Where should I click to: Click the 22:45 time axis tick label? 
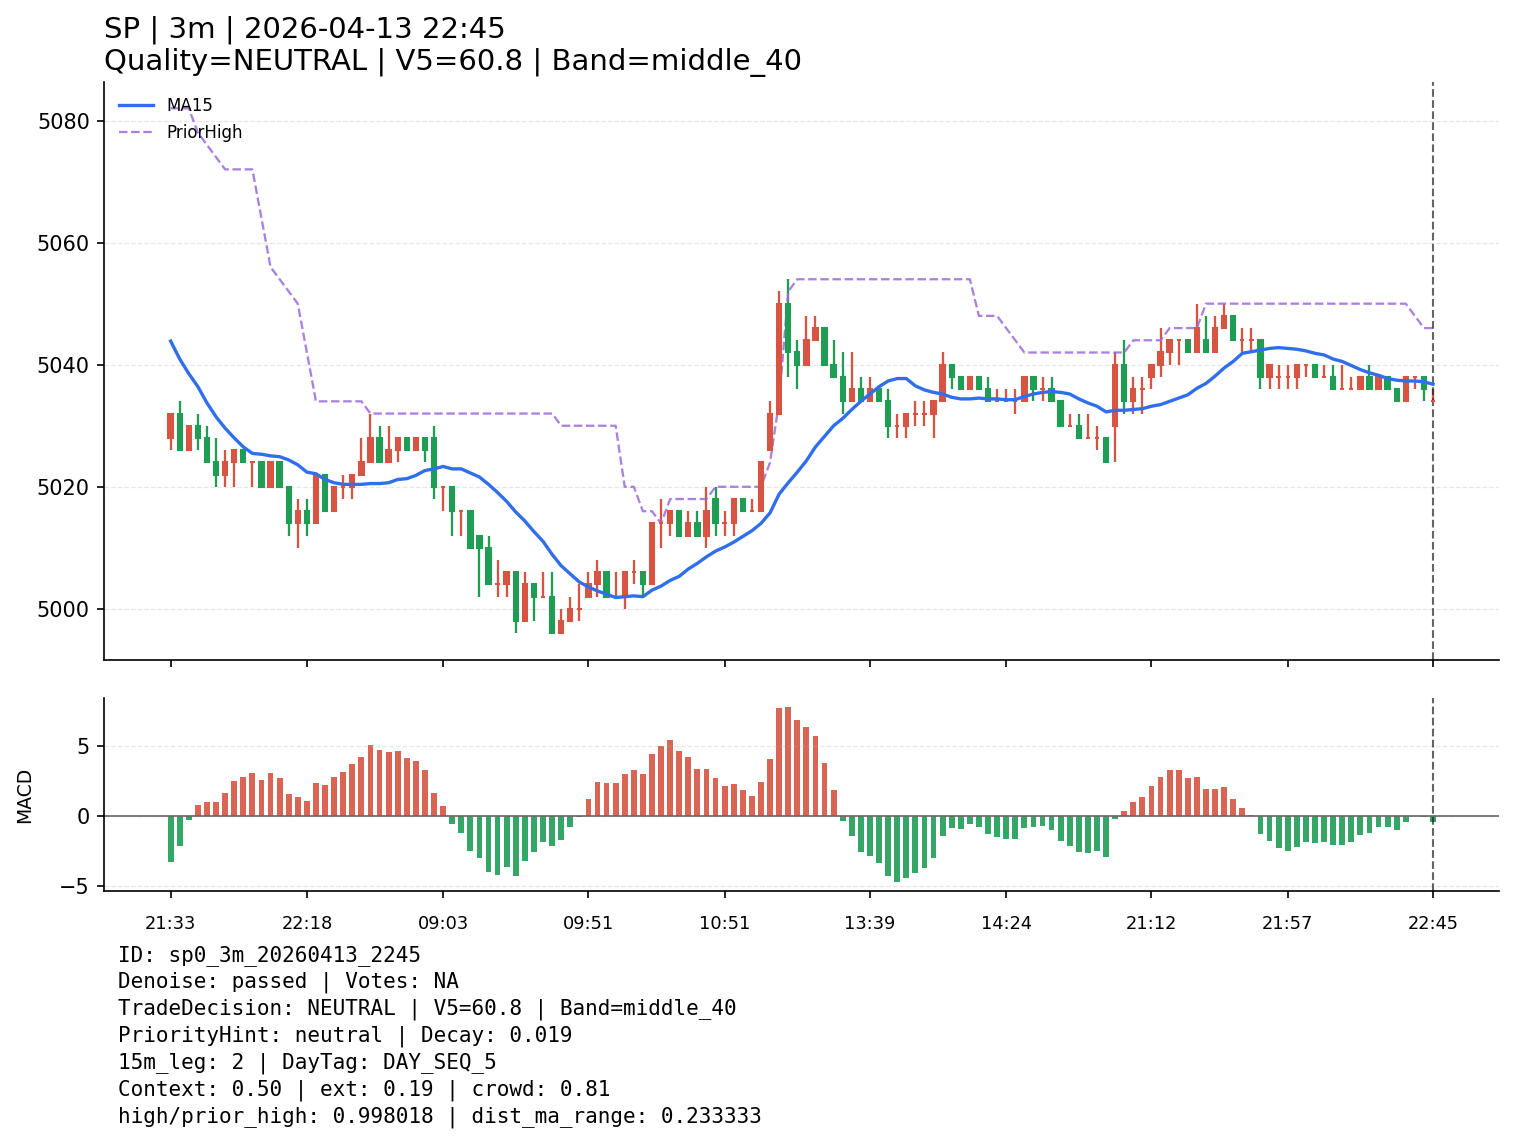pos(1432,922)
